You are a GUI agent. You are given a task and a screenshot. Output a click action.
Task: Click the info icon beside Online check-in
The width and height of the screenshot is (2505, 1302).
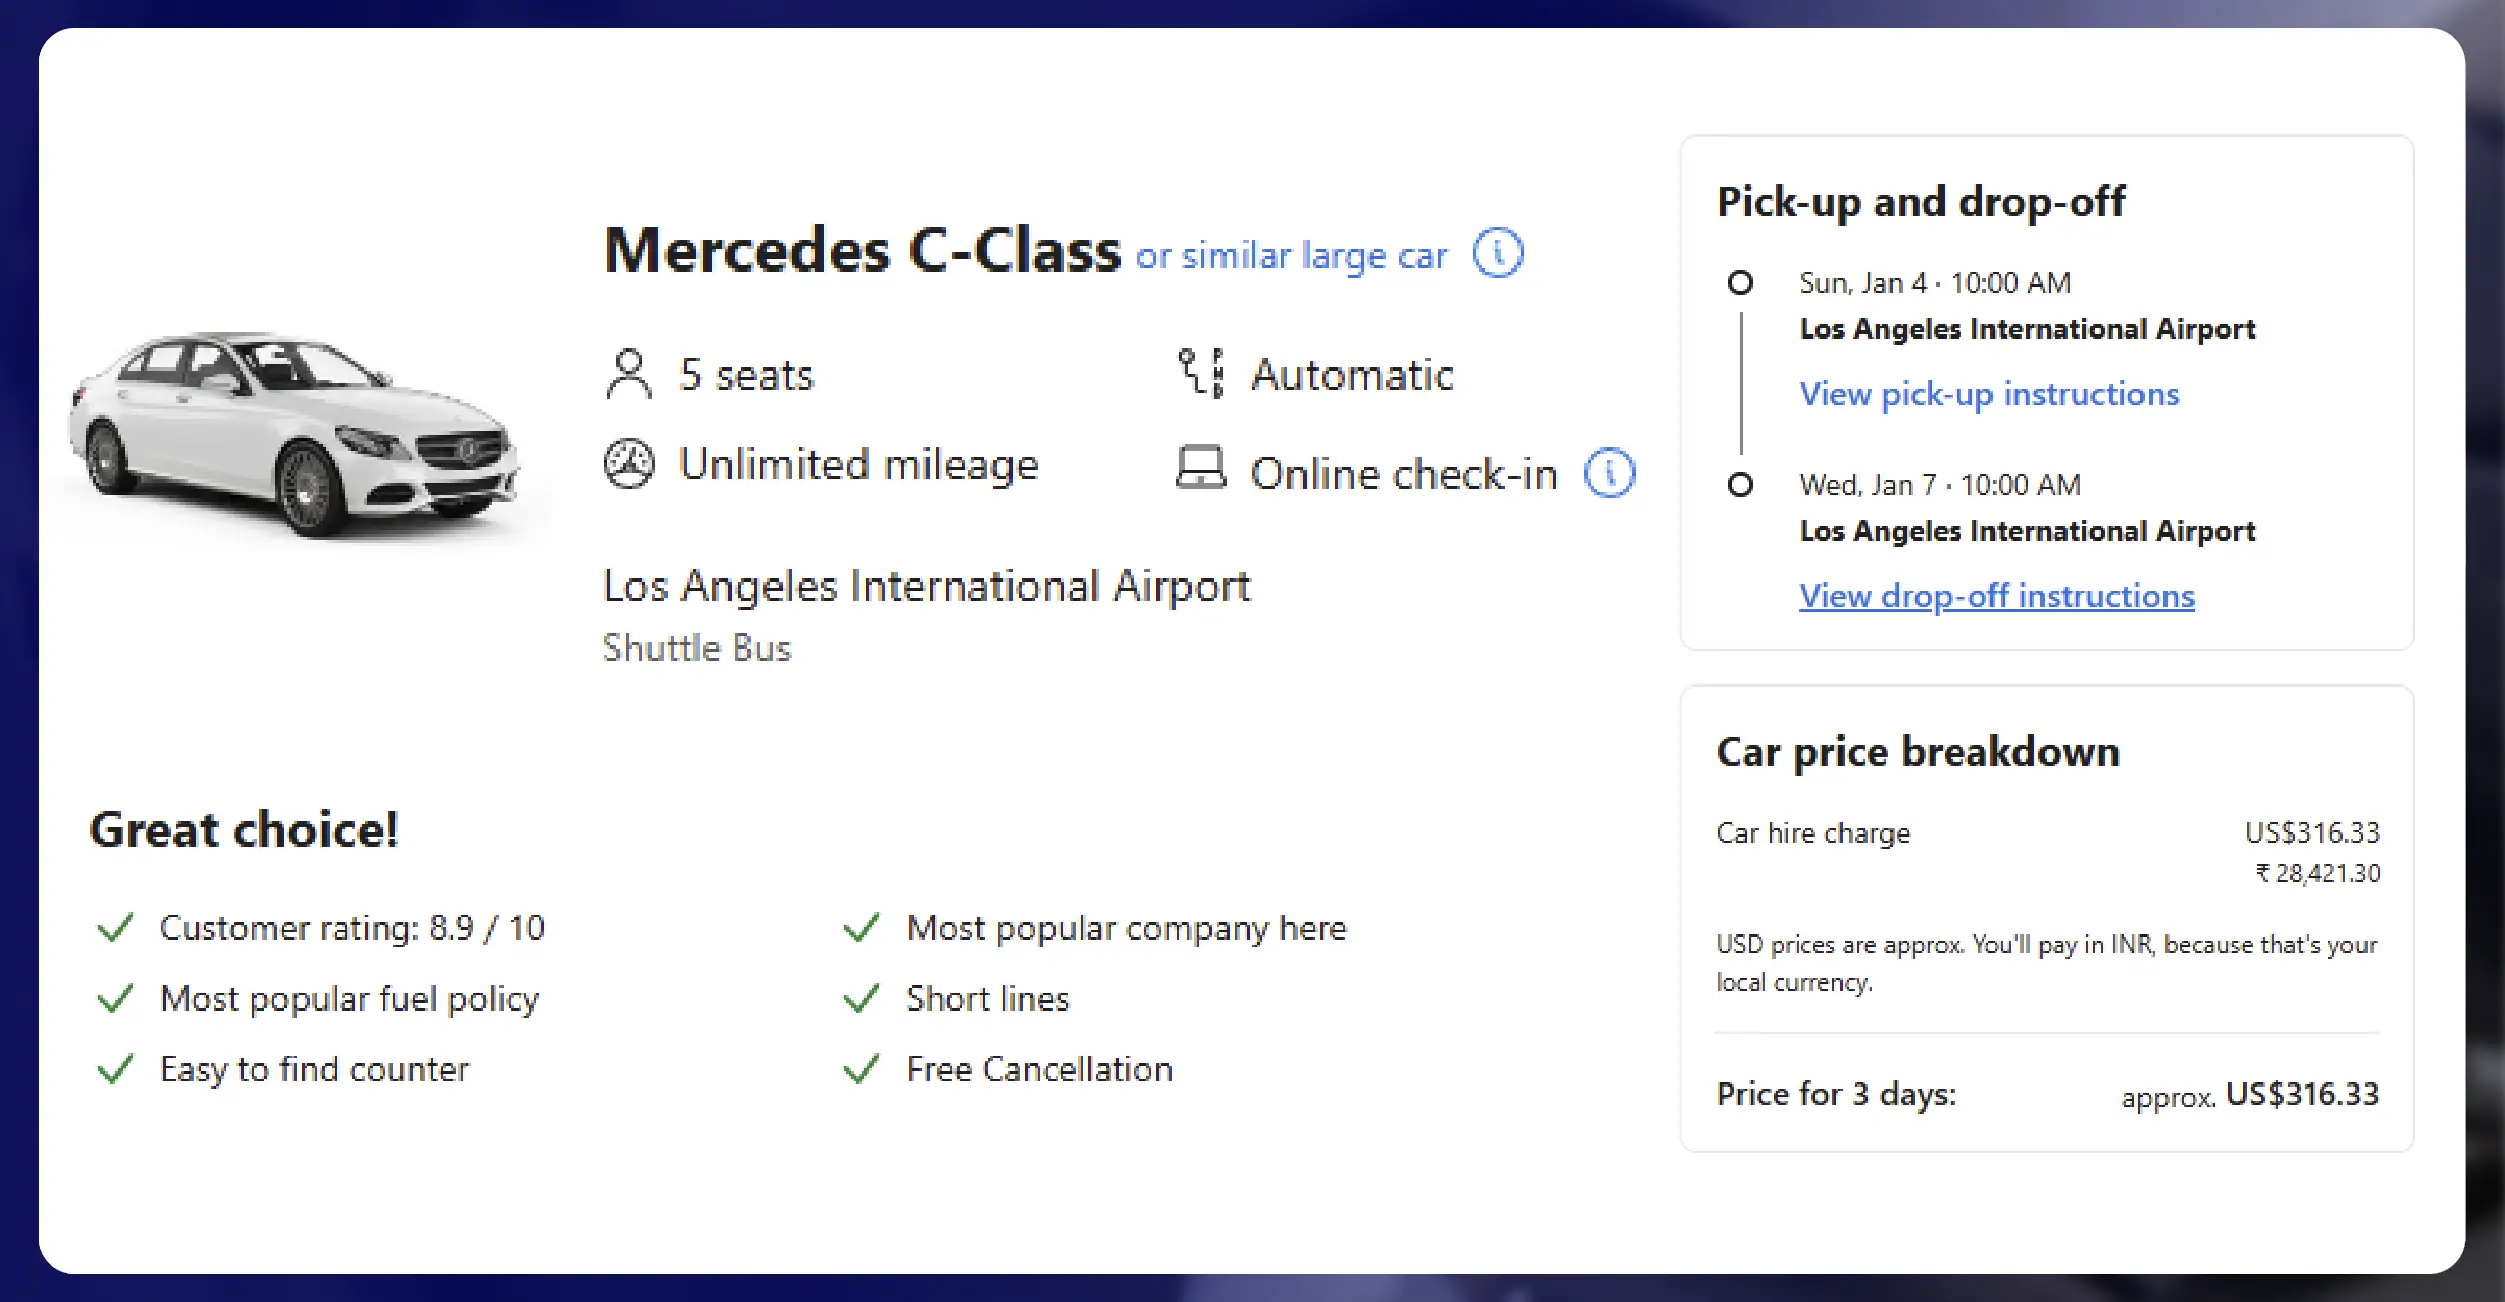pos(1609,472)
